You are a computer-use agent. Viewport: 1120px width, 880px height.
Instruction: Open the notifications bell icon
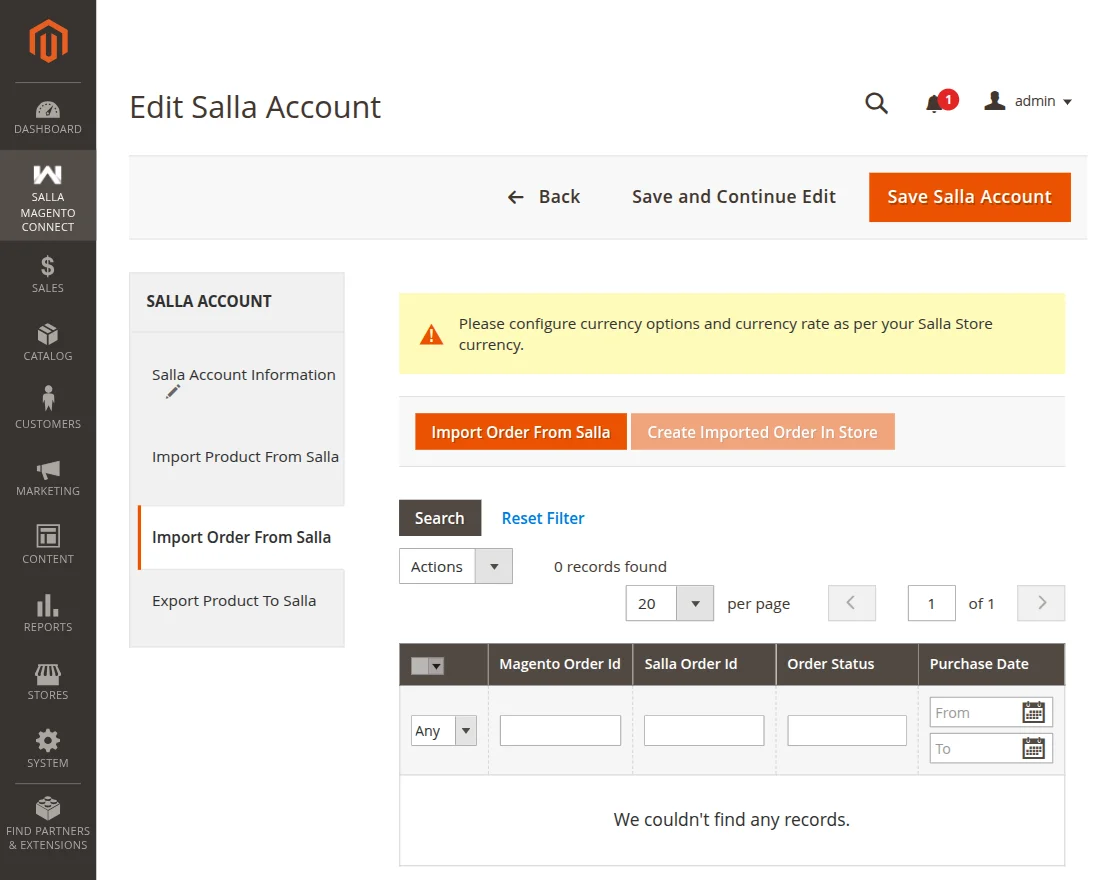click(x=935, y=103)
